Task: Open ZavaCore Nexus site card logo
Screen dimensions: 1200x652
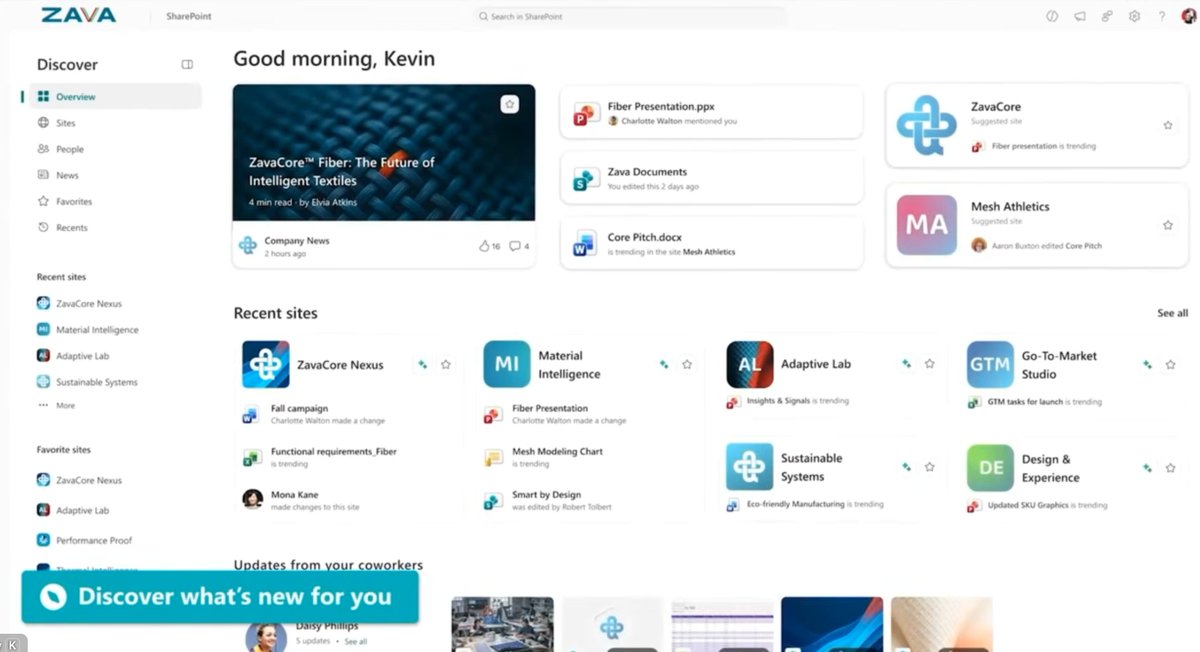Action: [x=266, y=364]
